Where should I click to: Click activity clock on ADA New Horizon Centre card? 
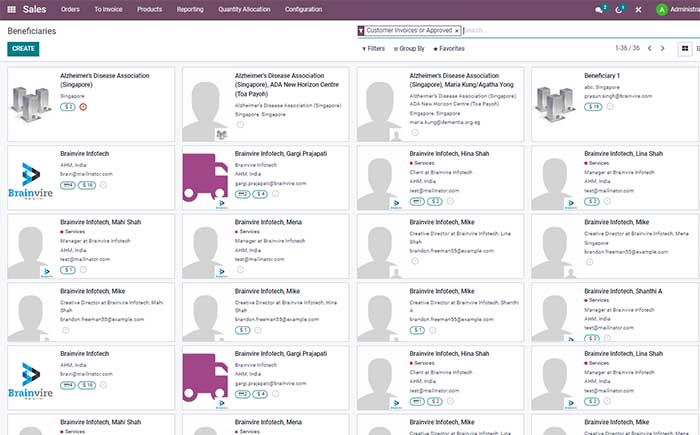click(x=240, y=125)
